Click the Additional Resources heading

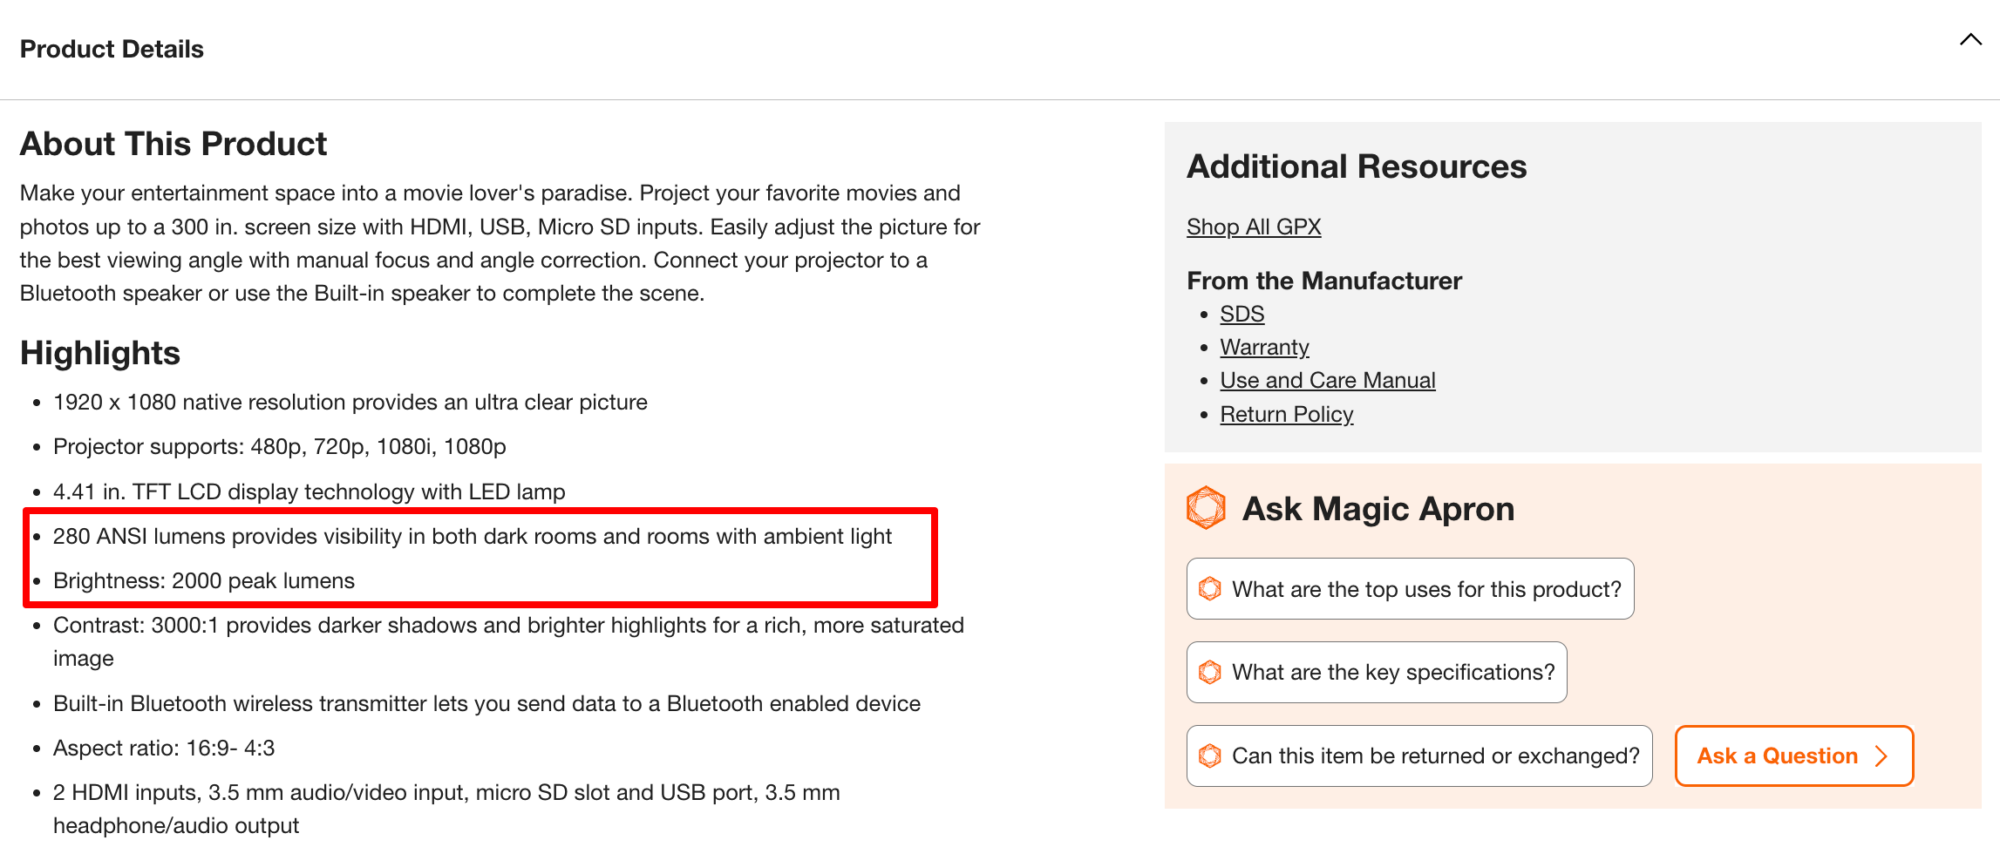(1356, 166)
